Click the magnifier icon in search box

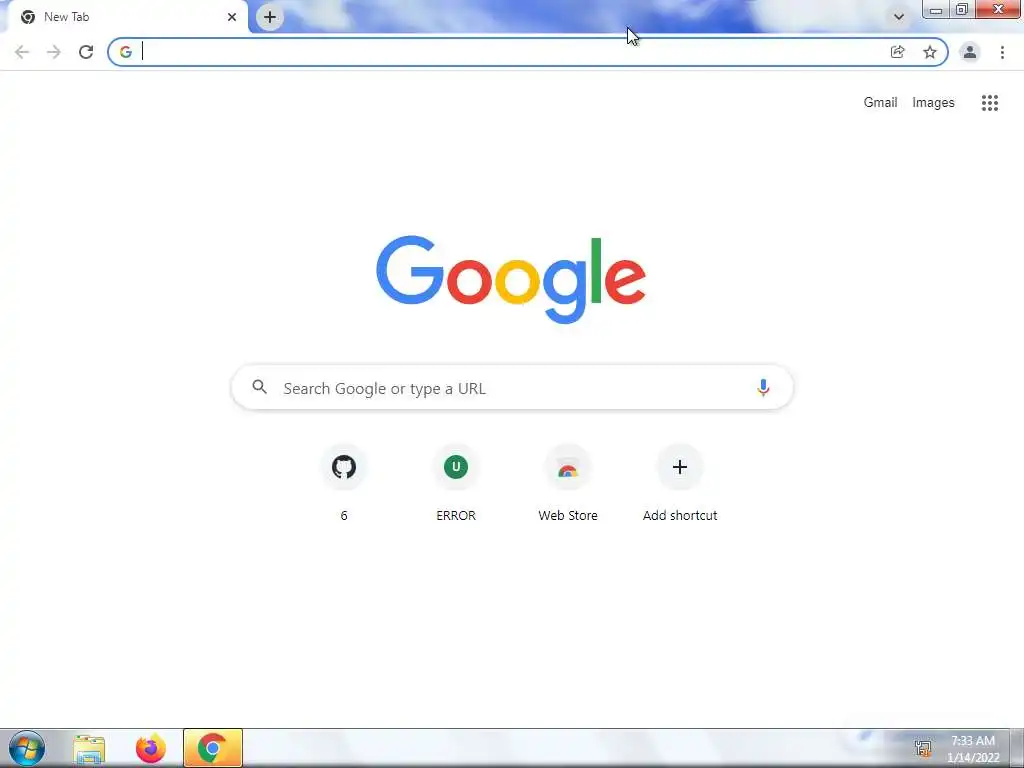(x=259, y=387)
